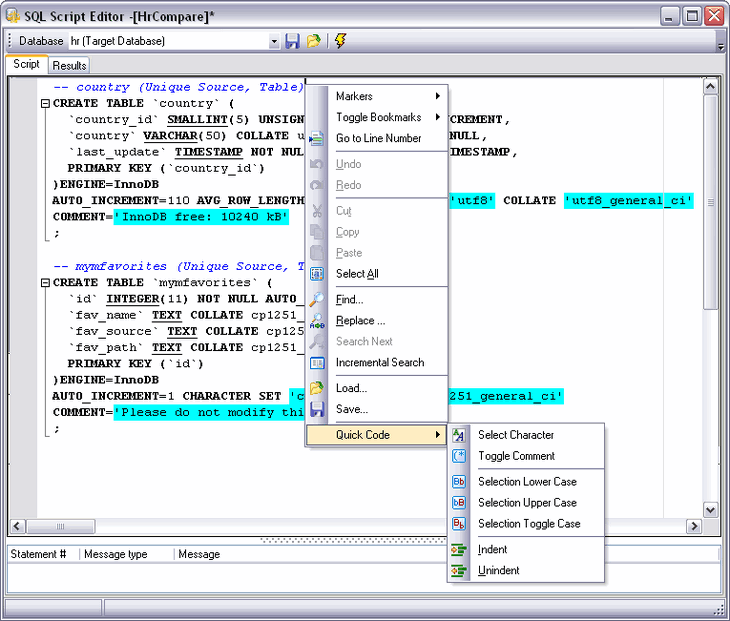Click the Unindent icon in submenu
The image size is (730, 621).
[x=459, y=571]
